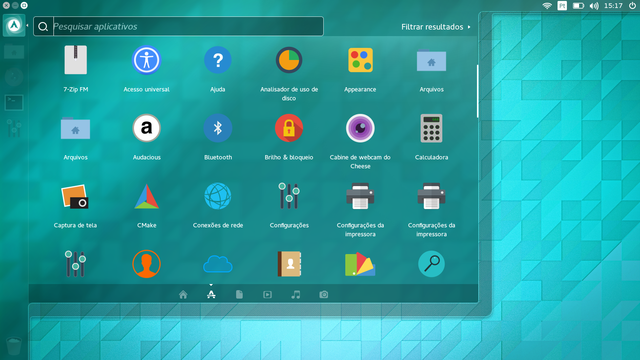Open the Pt keyboard layout indicator
Image resolution: width=640 pixels, height=360 pixels.
562,6
